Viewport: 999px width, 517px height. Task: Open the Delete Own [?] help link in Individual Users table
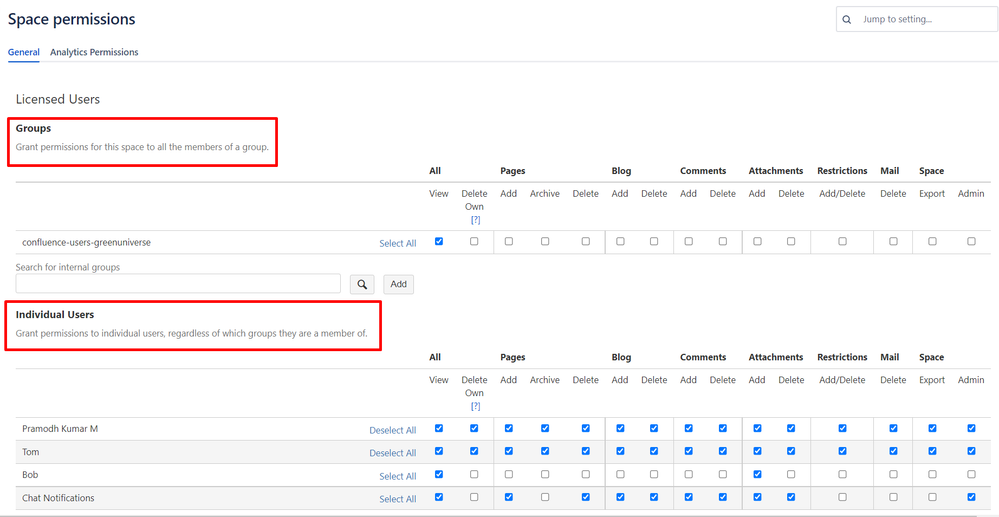(475, 405)
